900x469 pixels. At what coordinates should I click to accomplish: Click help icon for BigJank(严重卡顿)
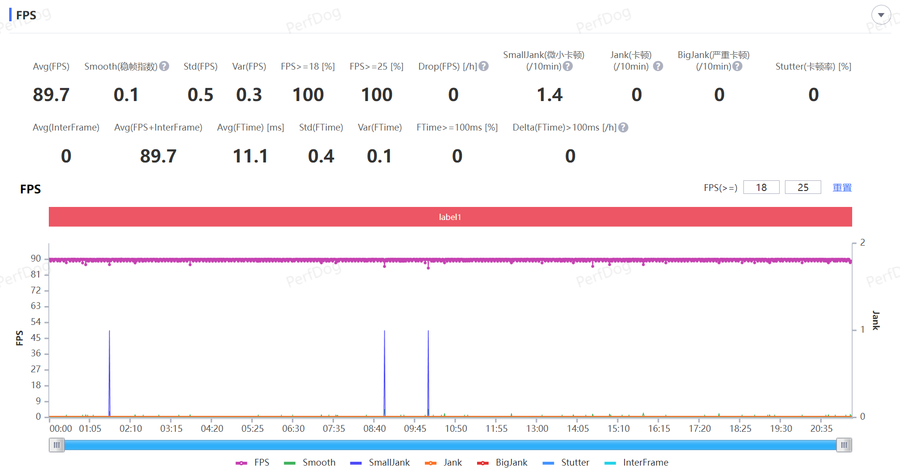(737, 67)
